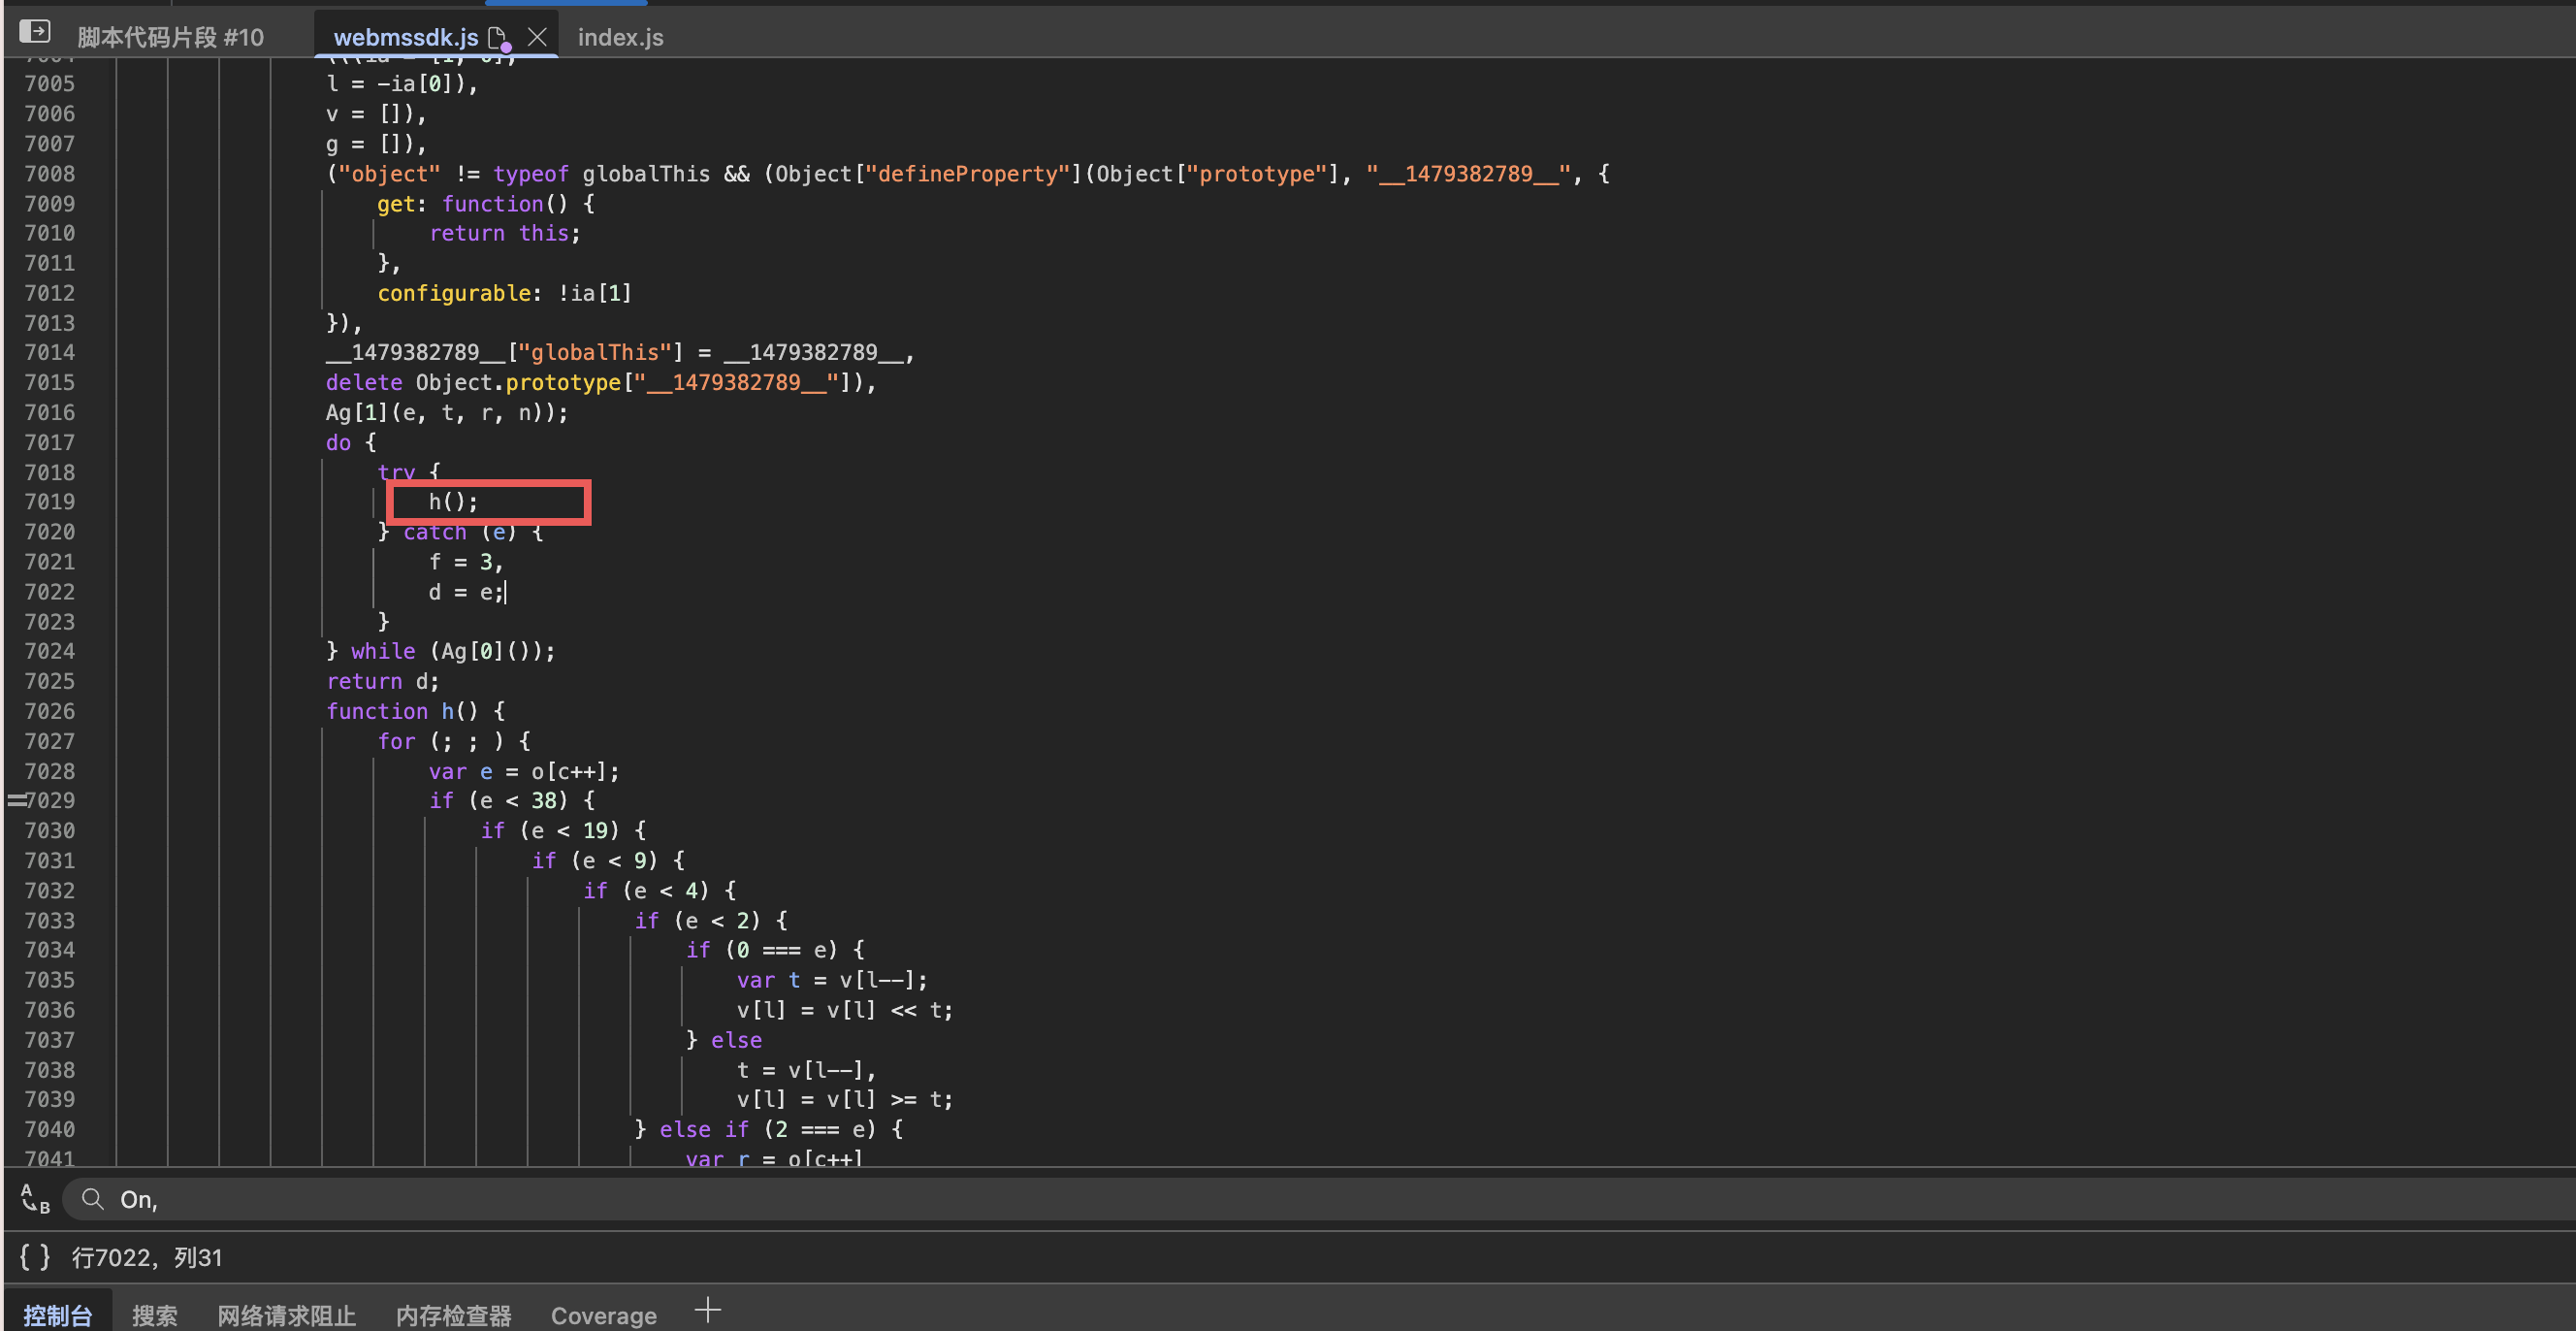
Task: Click 'Ag[1](e, t, r, n));' code line
Action: 447,412
